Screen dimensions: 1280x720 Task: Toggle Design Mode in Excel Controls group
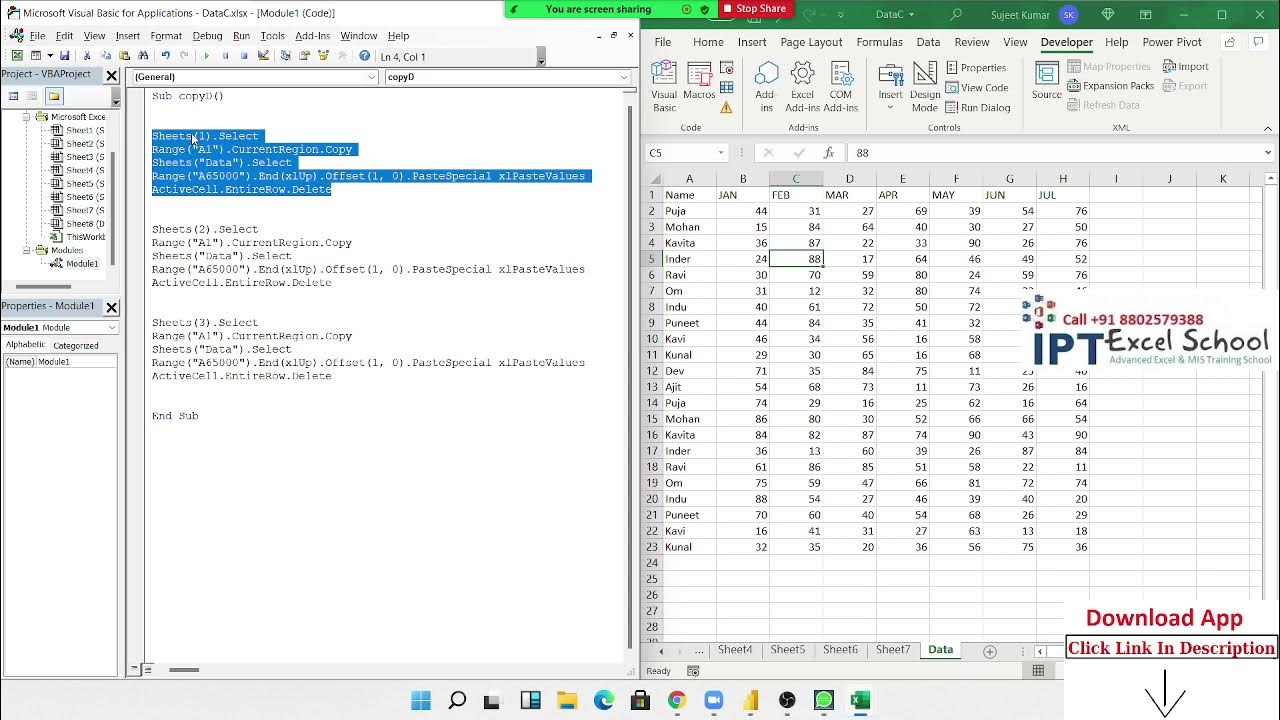click(x=925, y=85)
